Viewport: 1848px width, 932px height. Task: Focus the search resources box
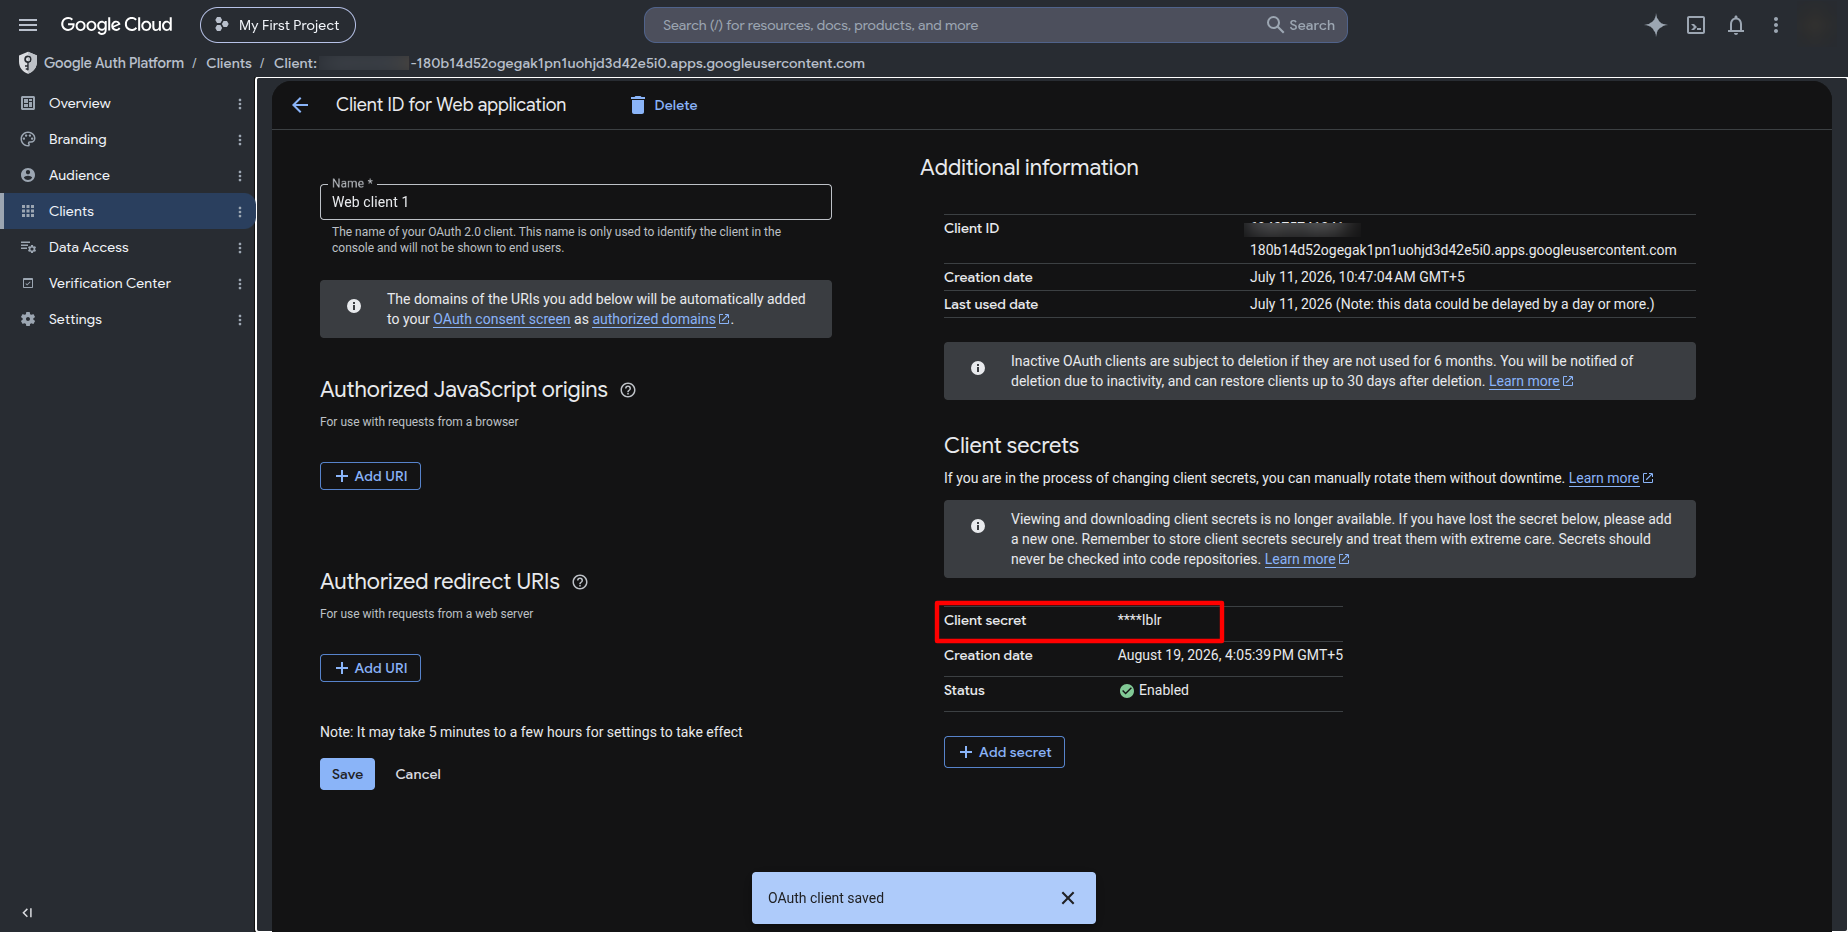(x=955, y=25)
